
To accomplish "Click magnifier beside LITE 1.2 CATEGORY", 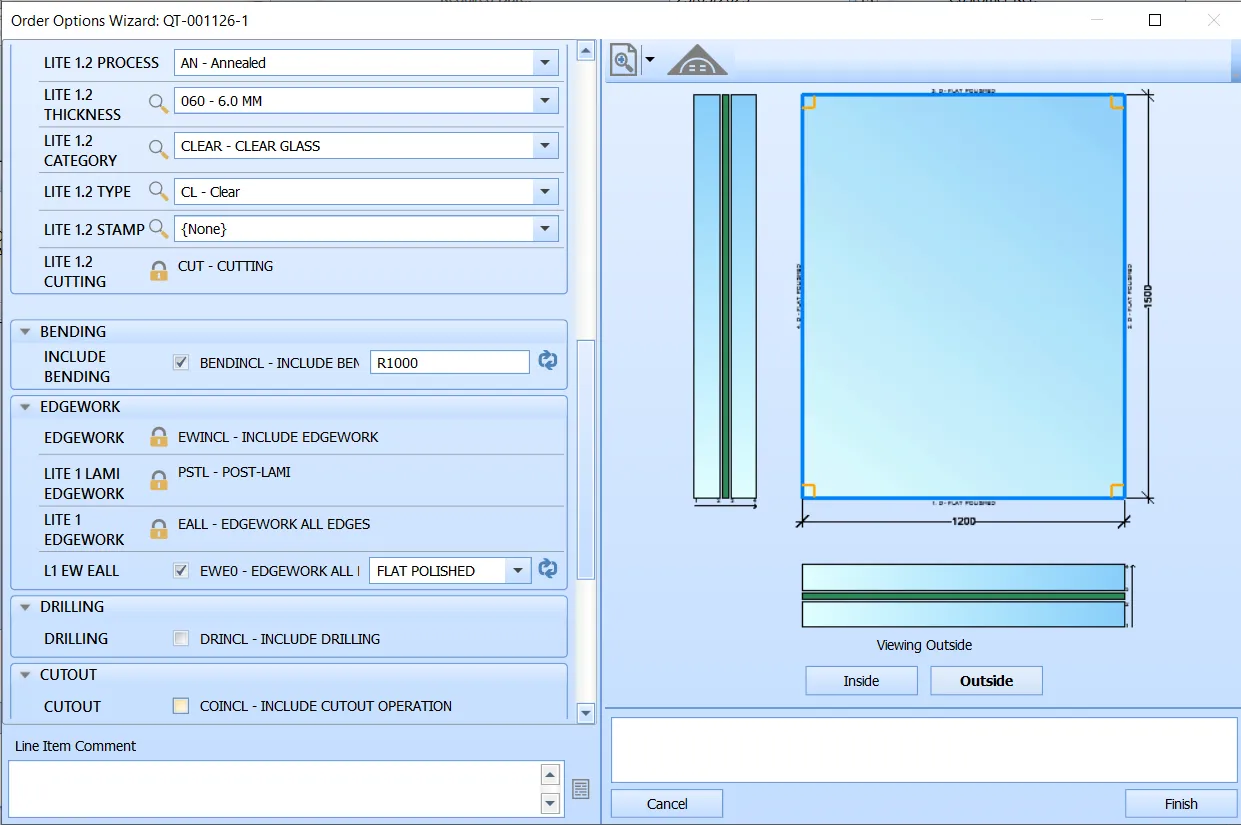I will 158,148.
